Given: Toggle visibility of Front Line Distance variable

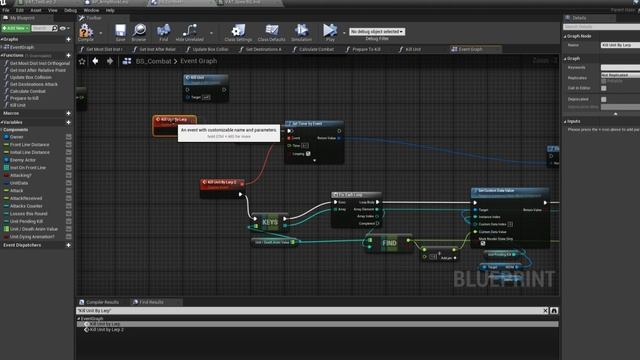Looking at the screenshot, I should [69, 144].
